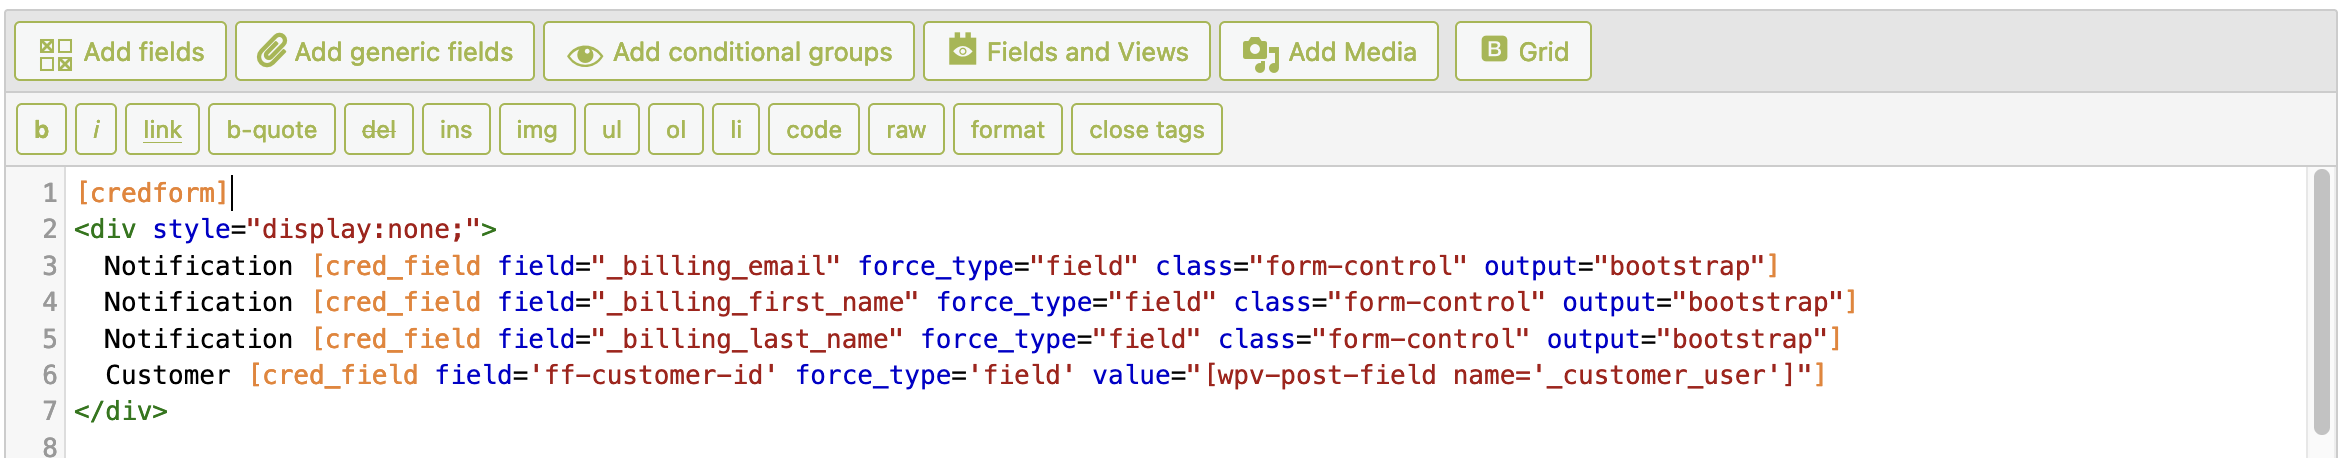Insert a blockquote with b-quote
Screen dimensions: 2346x458
click(x=271, y=130)
